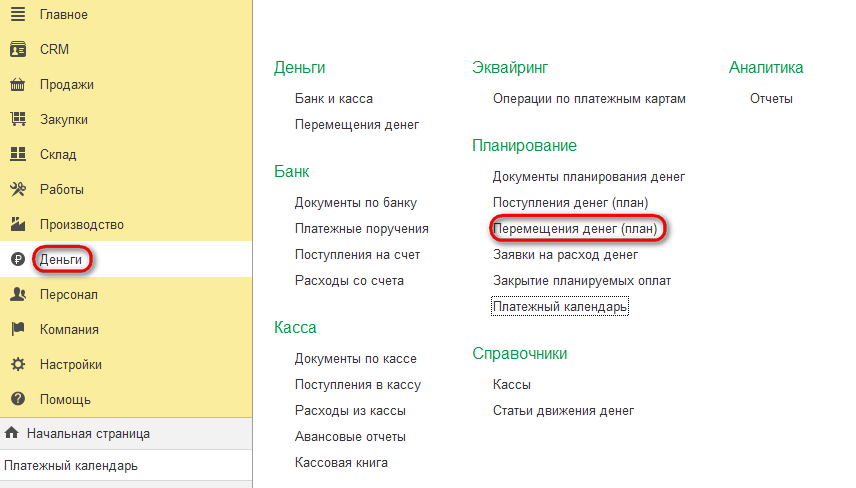Image resolution: width=856 pixels, height=488 pixels.
Task: Open Платежный календарь in Планирование list
Action: coord(560,306)
